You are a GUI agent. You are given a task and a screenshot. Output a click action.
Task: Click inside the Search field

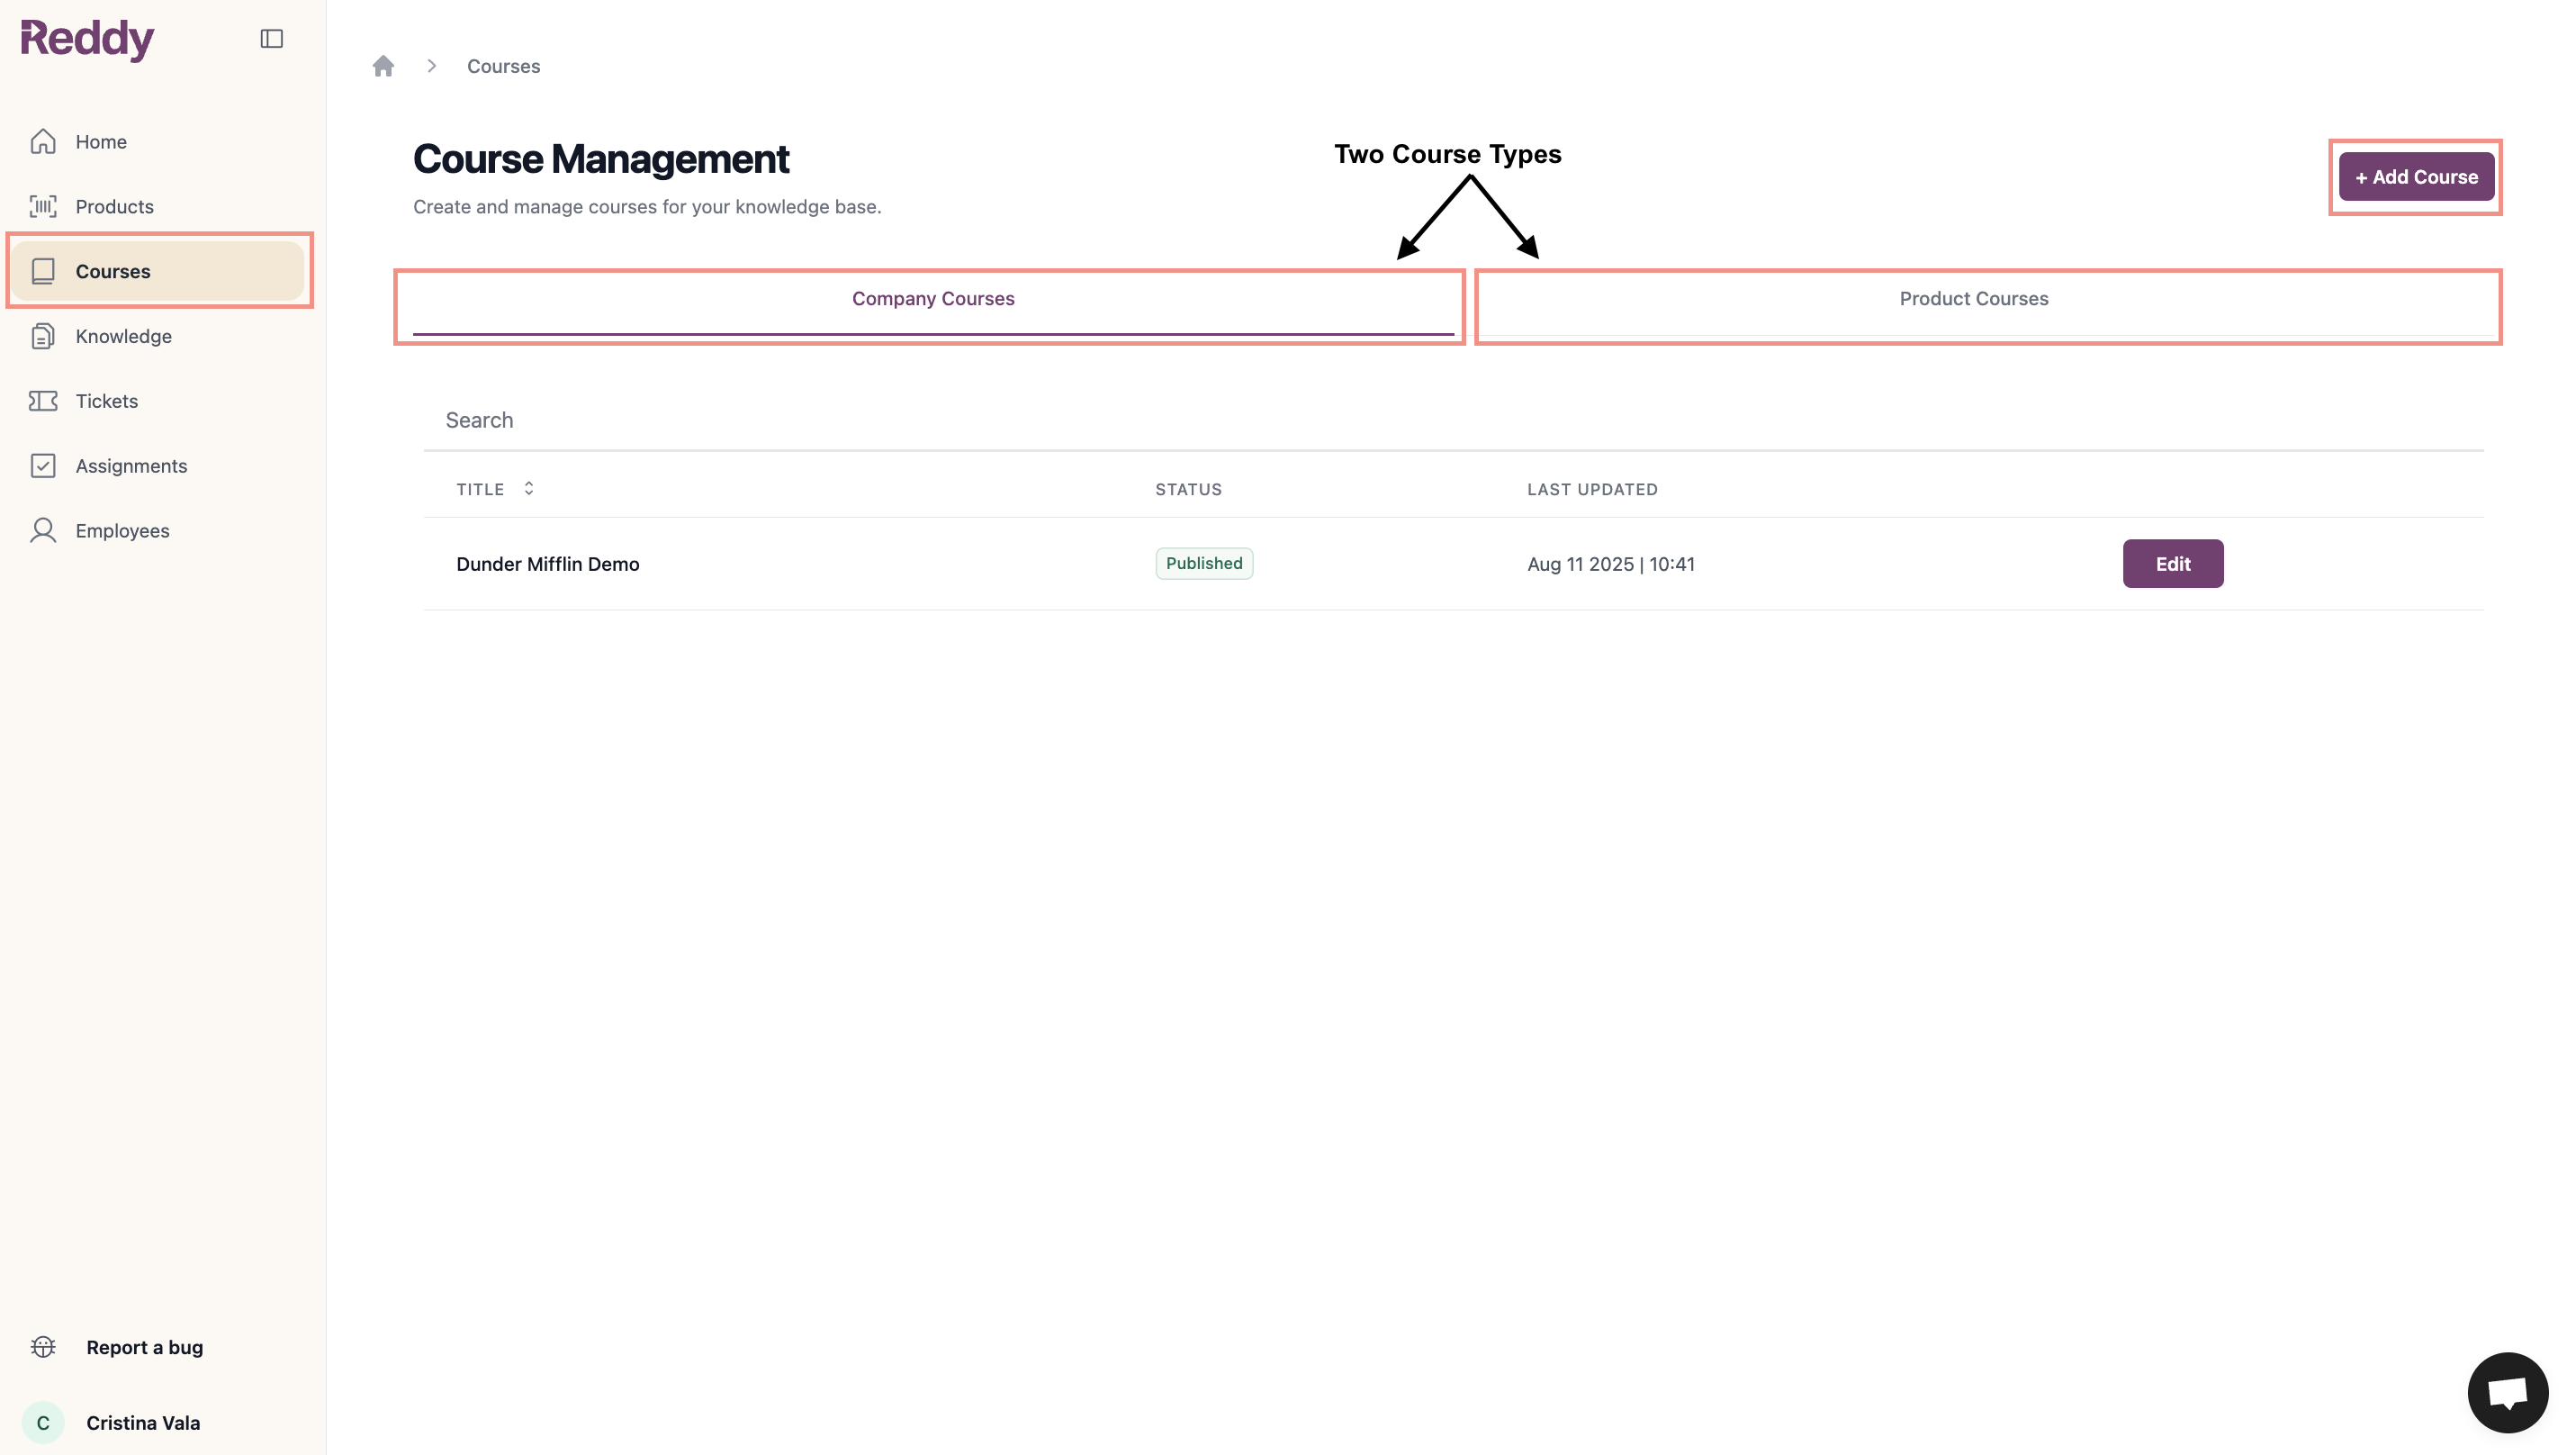tap(900, 420)
